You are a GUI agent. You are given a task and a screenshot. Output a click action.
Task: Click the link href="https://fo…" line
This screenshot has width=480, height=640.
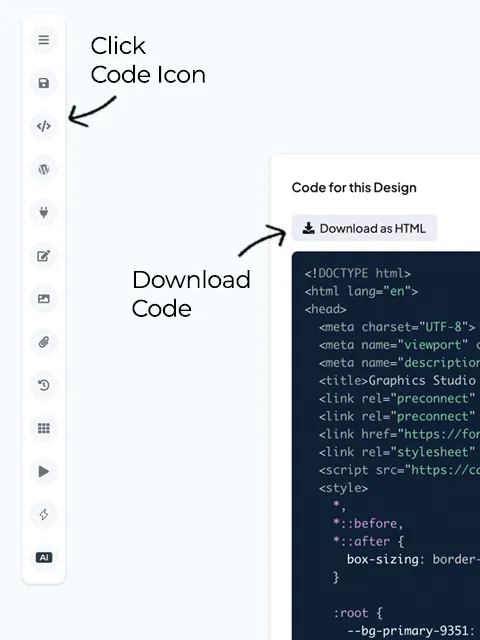399,434
